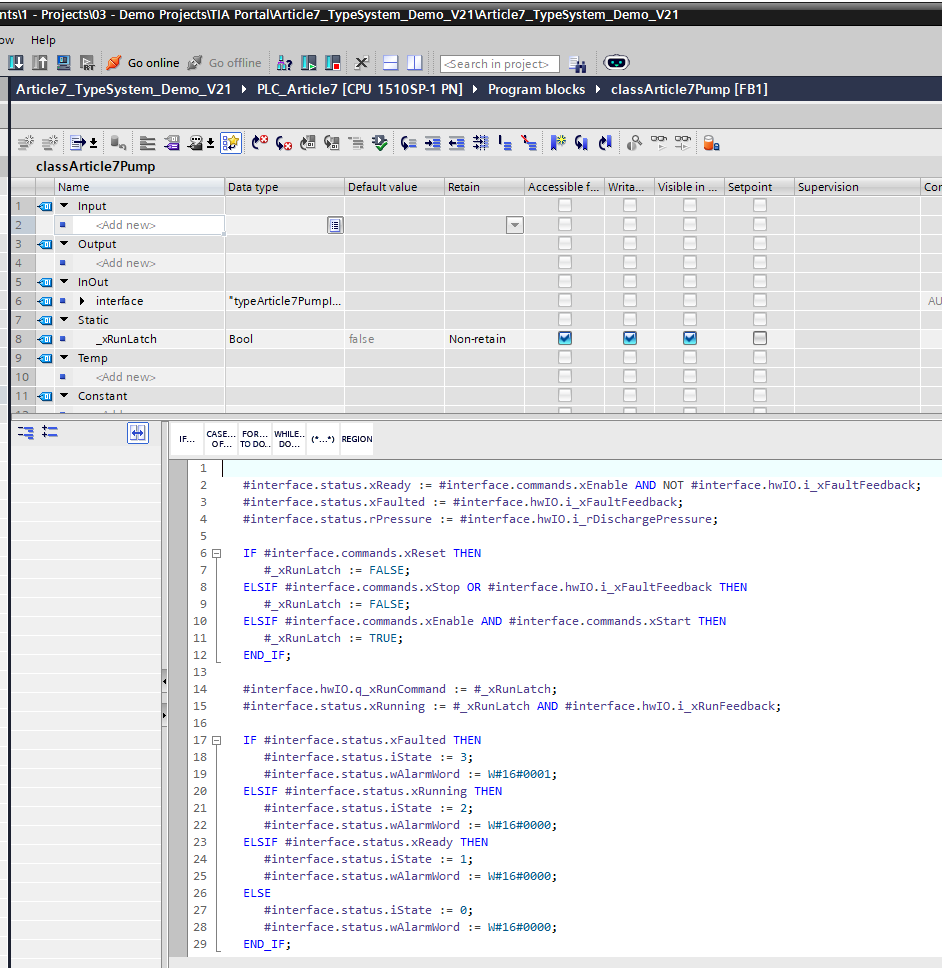Image resolution: width=942 pixels, height=968 pixels.
Task: Insert REGION snippet
Action: click(x=357, y=439)
